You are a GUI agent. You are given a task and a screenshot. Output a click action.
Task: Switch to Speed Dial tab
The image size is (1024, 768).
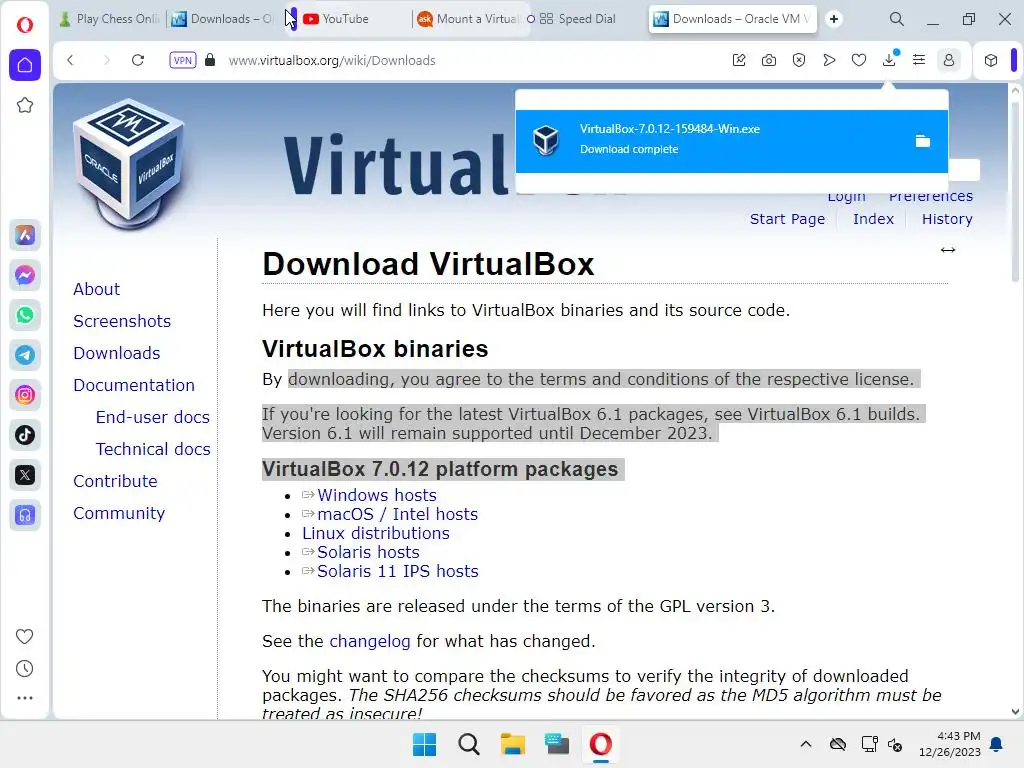[x=578, y=19]
